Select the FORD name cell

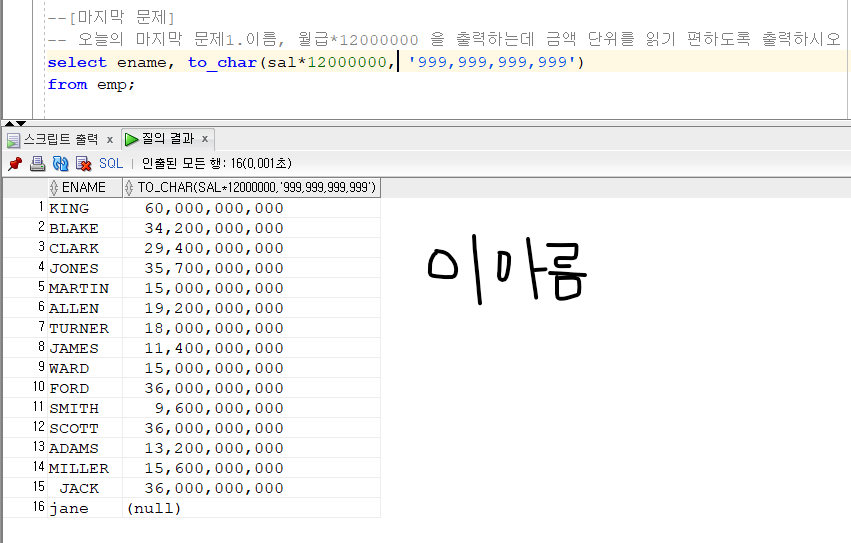[x=85, y=388]
